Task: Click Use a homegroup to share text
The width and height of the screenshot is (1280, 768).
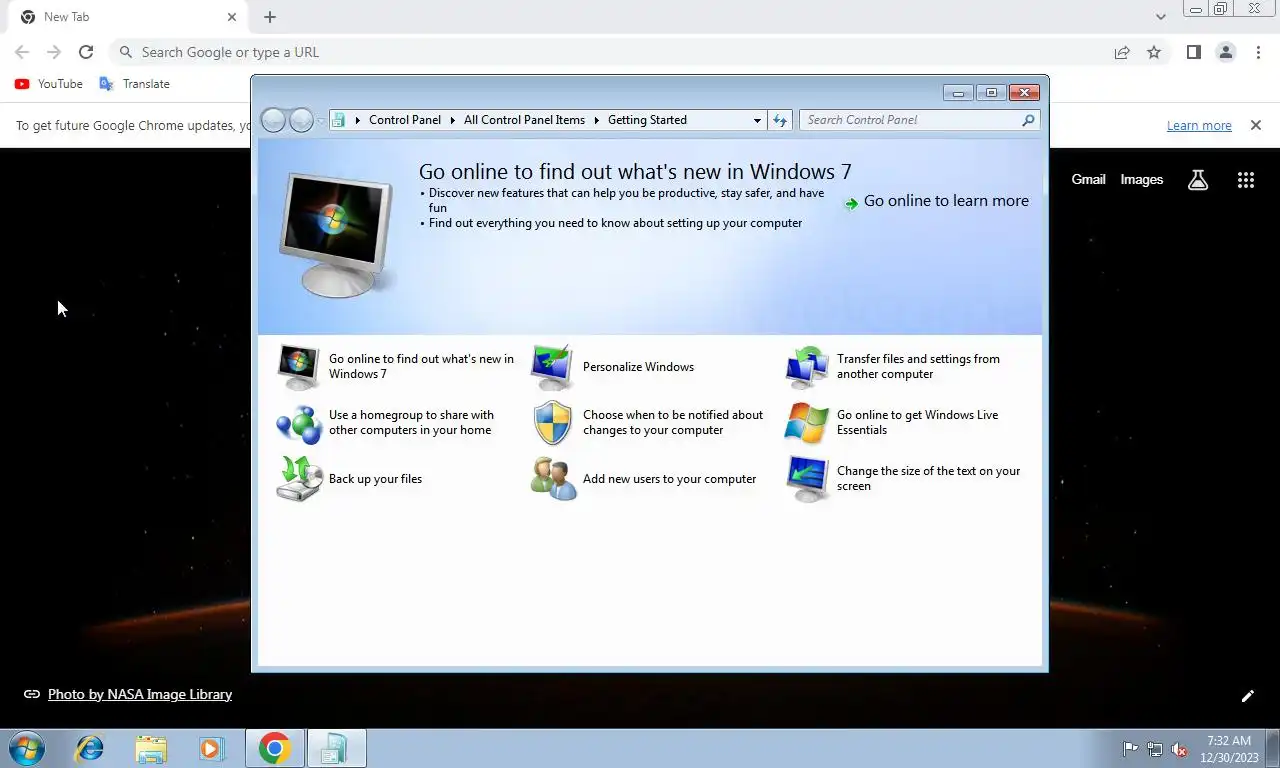Action: (411, 423)
